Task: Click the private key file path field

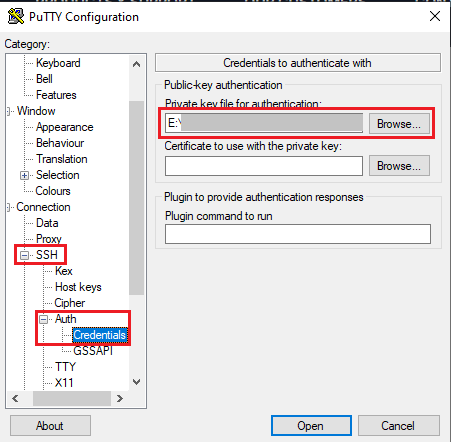Action: (264, 123)
